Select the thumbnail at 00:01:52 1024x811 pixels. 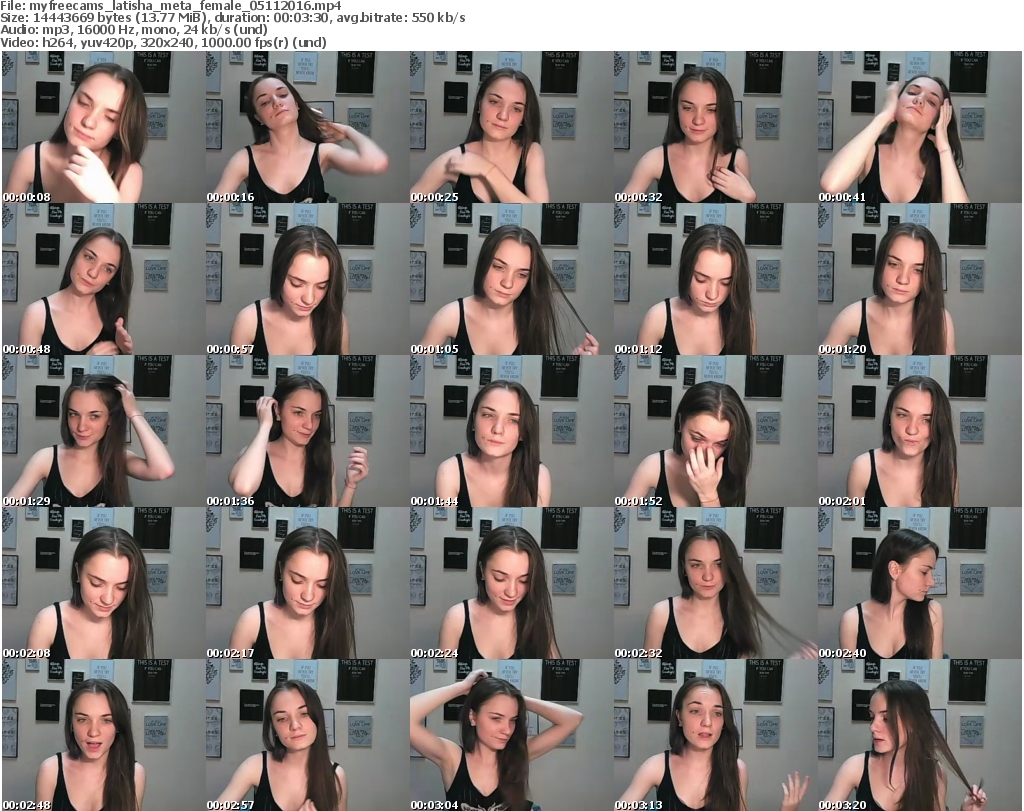[x=715, y=431]
